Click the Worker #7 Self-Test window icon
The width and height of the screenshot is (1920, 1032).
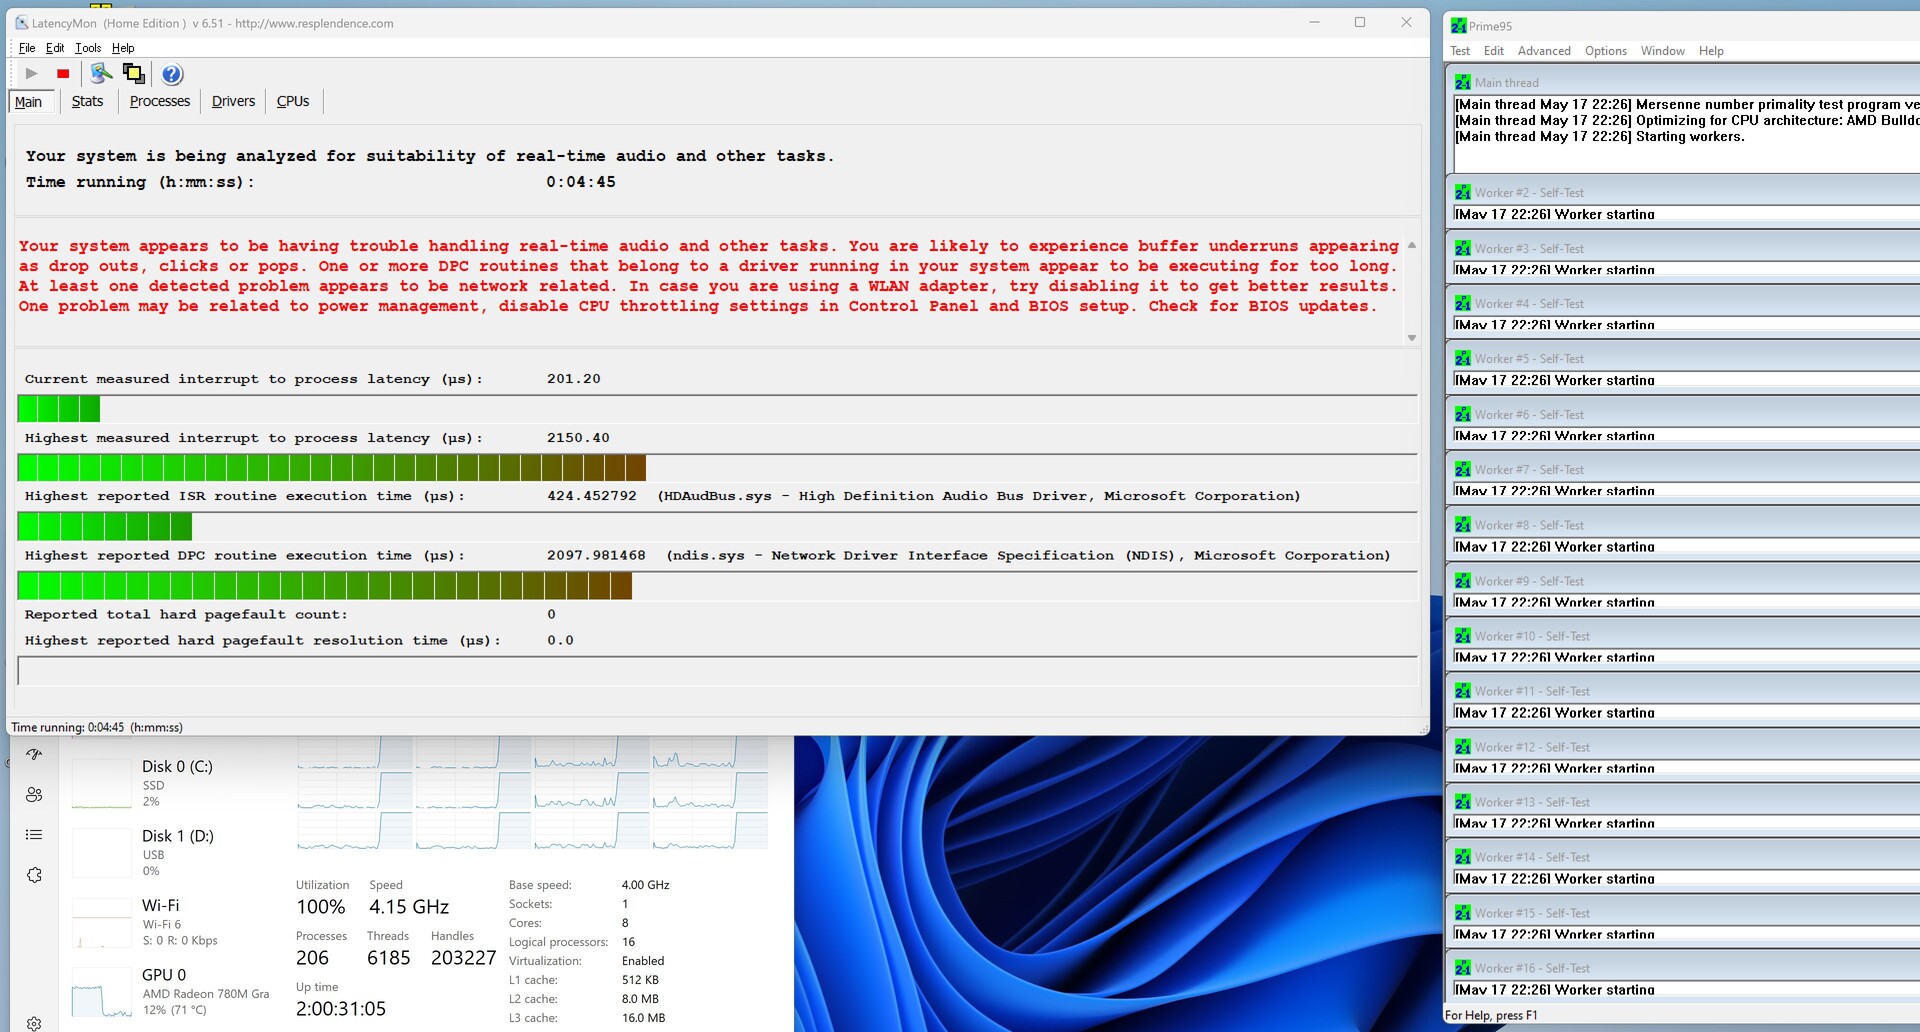tap(1463, 469)
